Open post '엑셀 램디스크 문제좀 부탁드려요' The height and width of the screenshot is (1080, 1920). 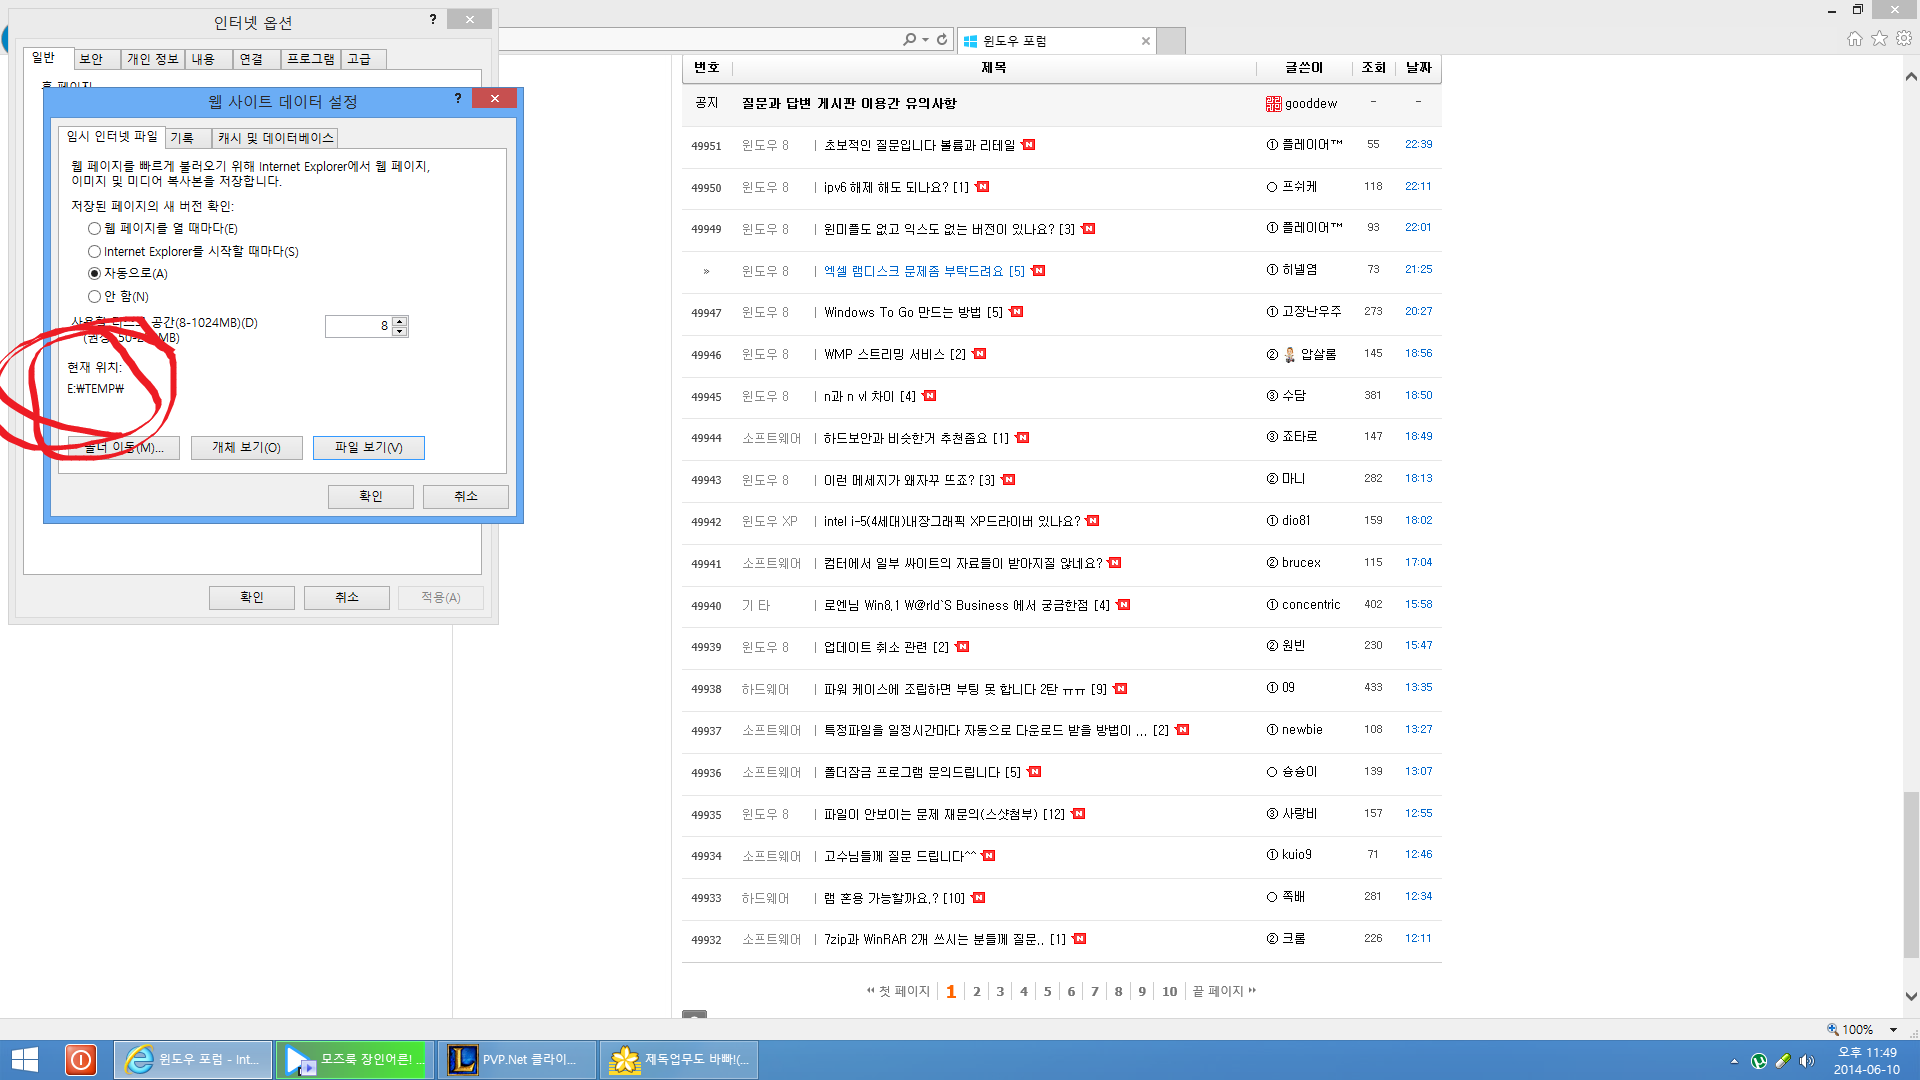pyautogui.click(x=913, y=271)
